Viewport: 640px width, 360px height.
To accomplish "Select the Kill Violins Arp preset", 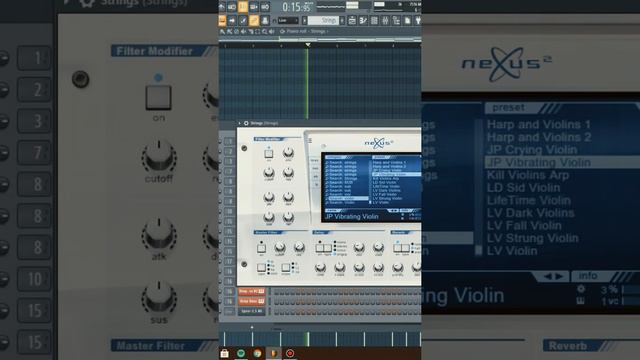I will click(x=386, y=179).
